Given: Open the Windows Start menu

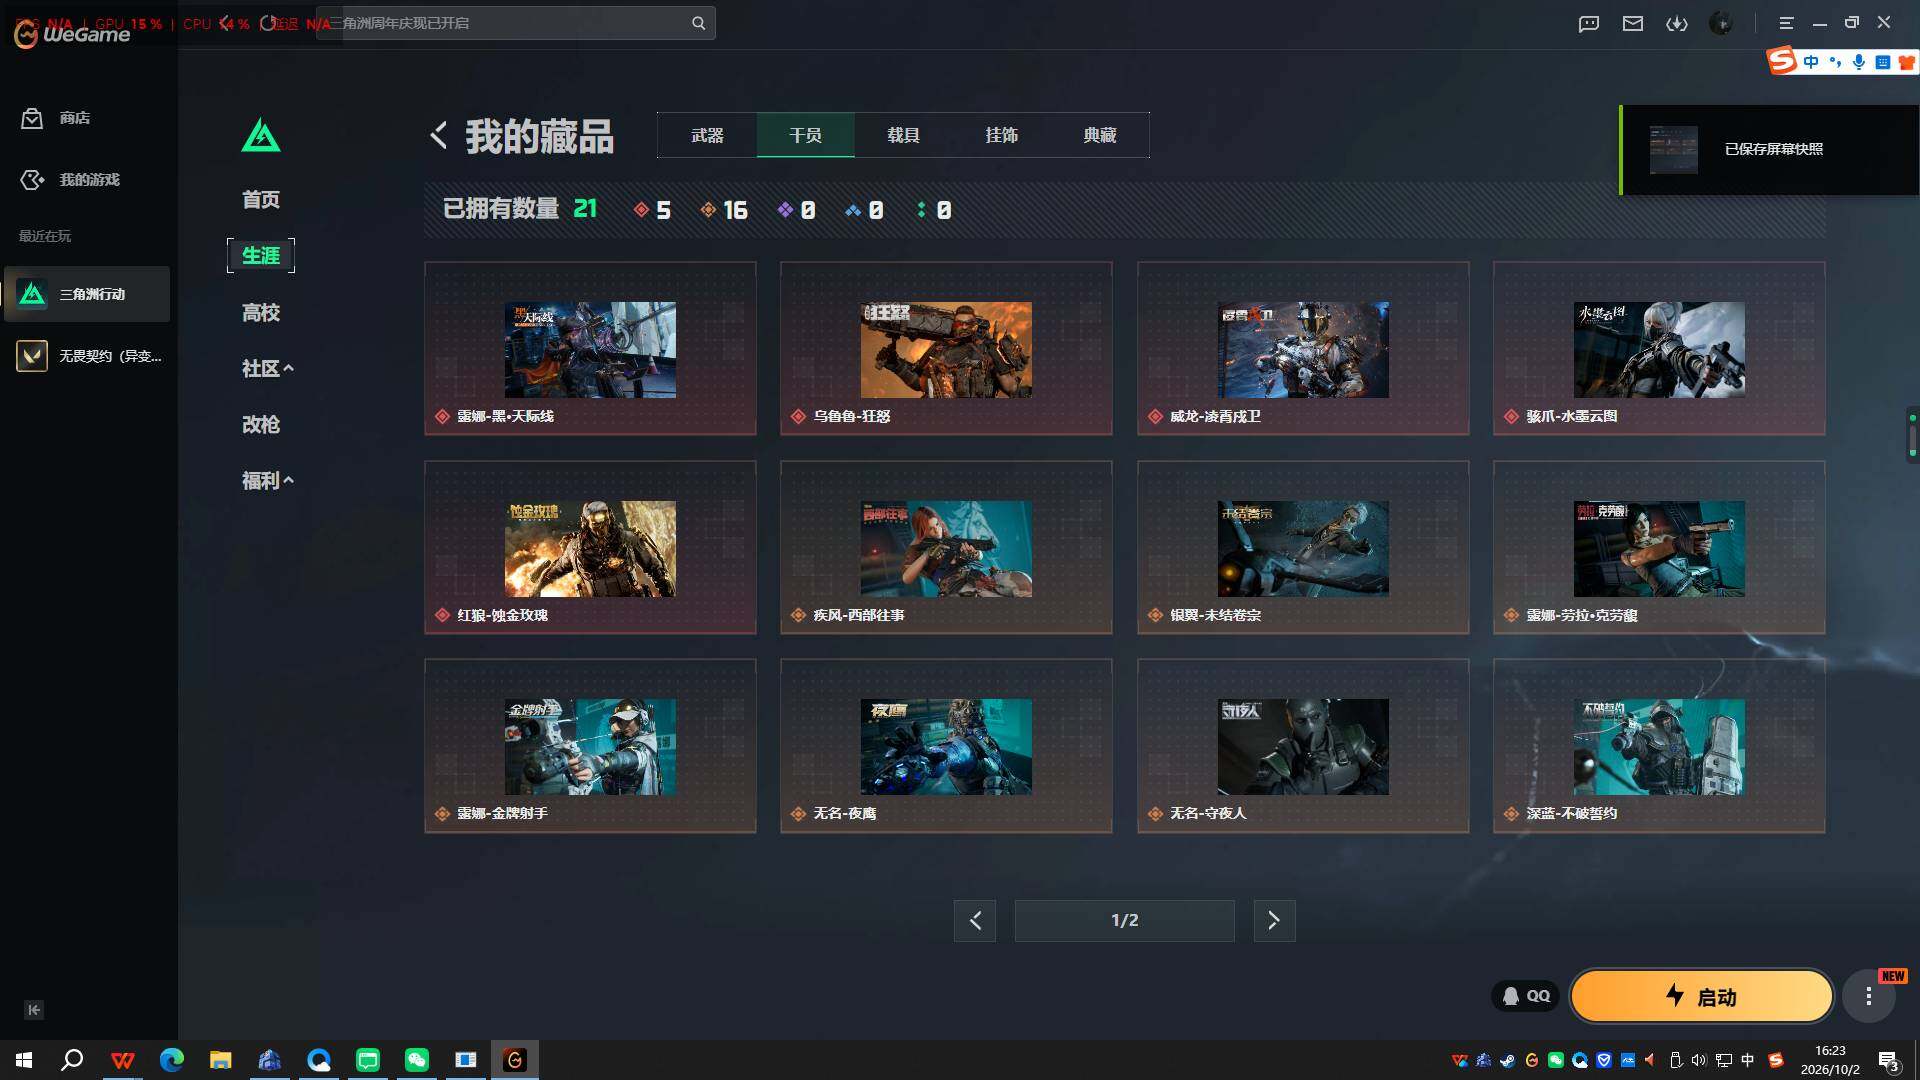Looking at the screenshot, I should (24, 1060).
